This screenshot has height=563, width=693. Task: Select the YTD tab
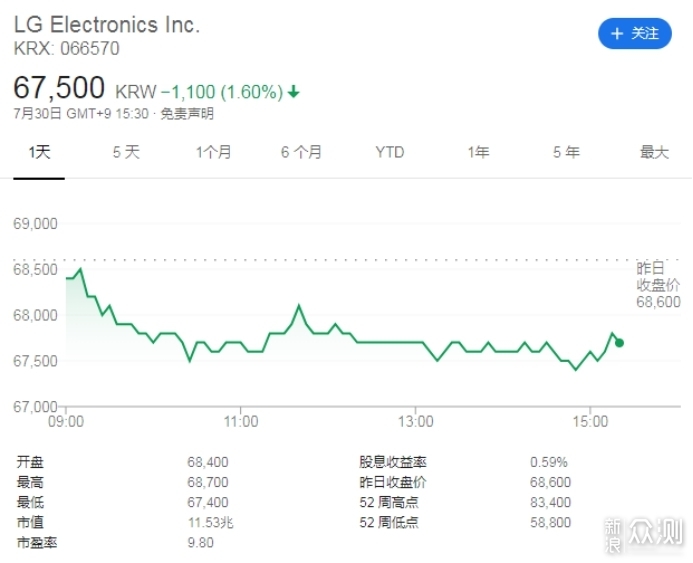click(x=389, y=152)
